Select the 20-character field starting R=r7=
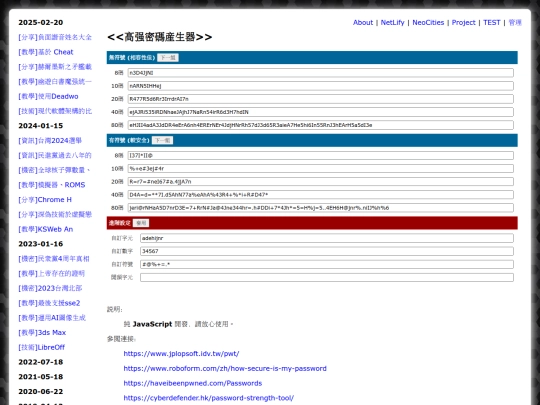 pyautogui.click(x=321, y=181)
